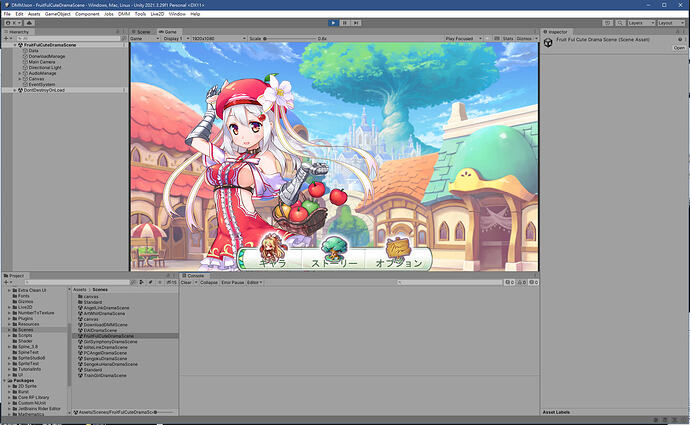Viewport: 690px width, 425px height.
Task: Open the cloud services icon in the toolbar
Action: click(29, 23)
